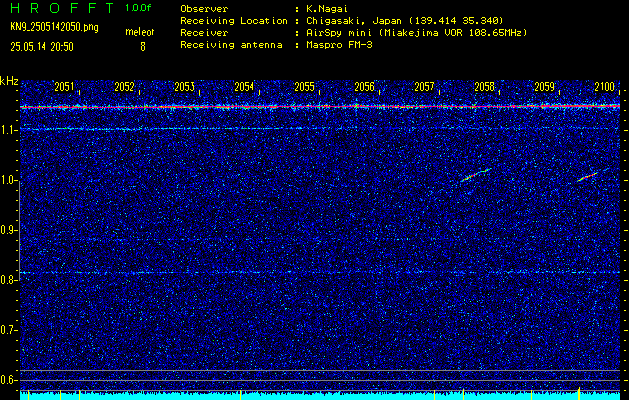
Task: Click the 2051 time label
Action: (64, 87)
